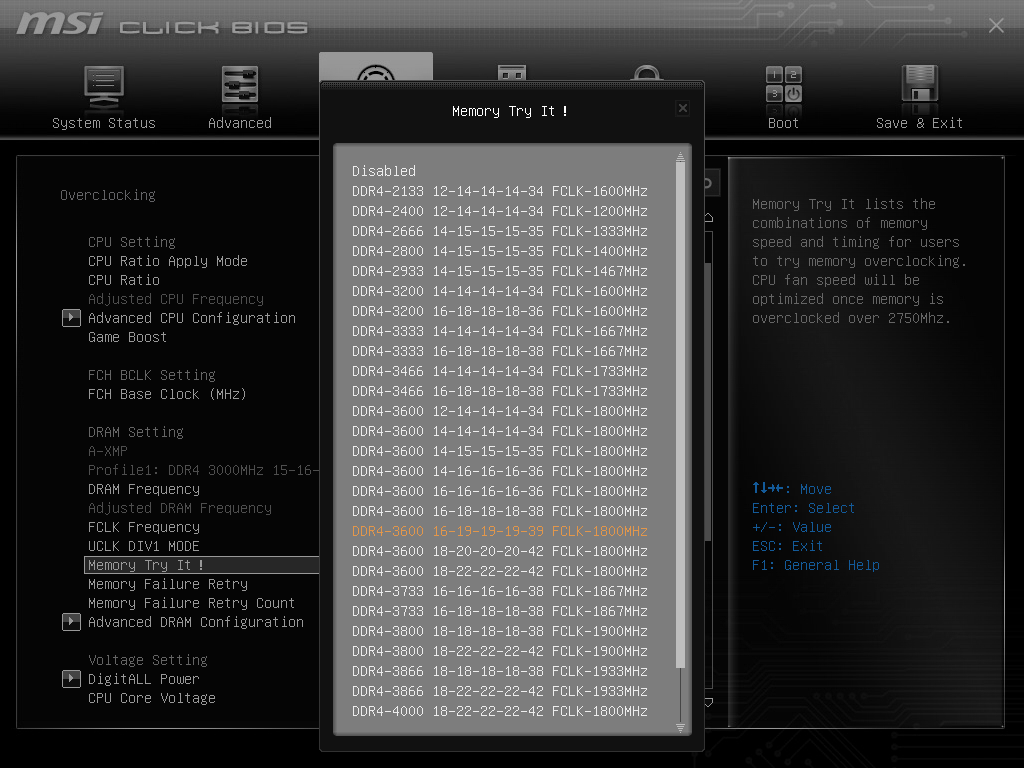Select DDR4-3600 16-18-18-18-38 preset
This screenshot has height=768, width=1024.
[500, 511]
